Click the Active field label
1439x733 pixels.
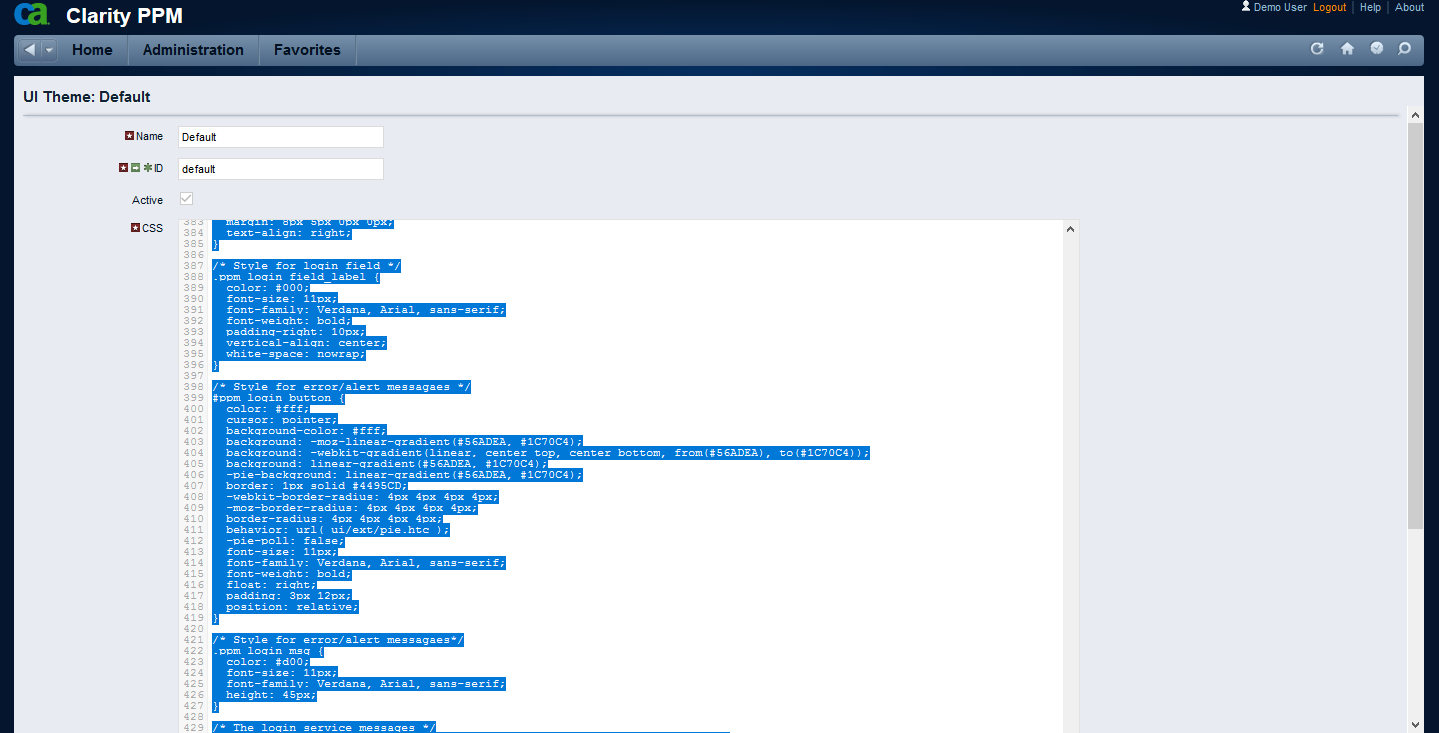pos(147,200)
